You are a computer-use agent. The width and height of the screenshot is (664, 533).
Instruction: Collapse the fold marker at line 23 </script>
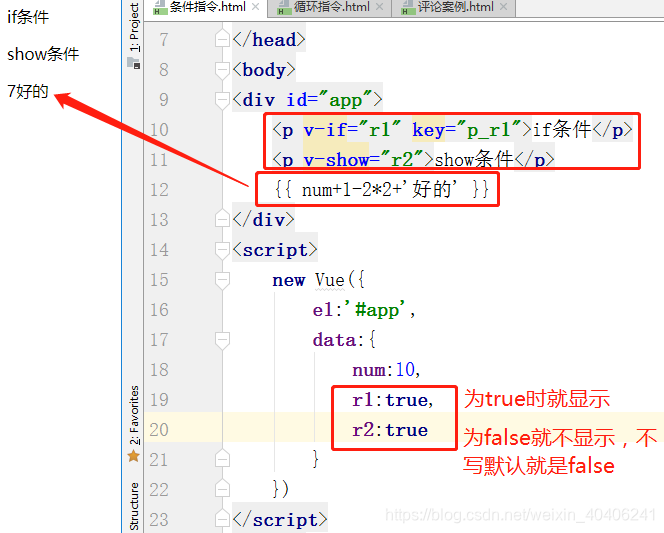[x=222, y=519]
